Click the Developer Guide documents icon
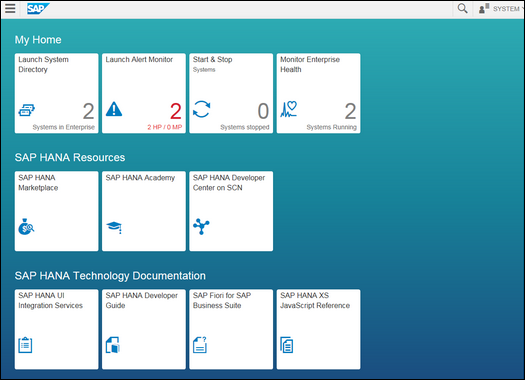Image resolution: width=525 pixels, height=380 pixels. pyautogui.click(x=113, y=345)
